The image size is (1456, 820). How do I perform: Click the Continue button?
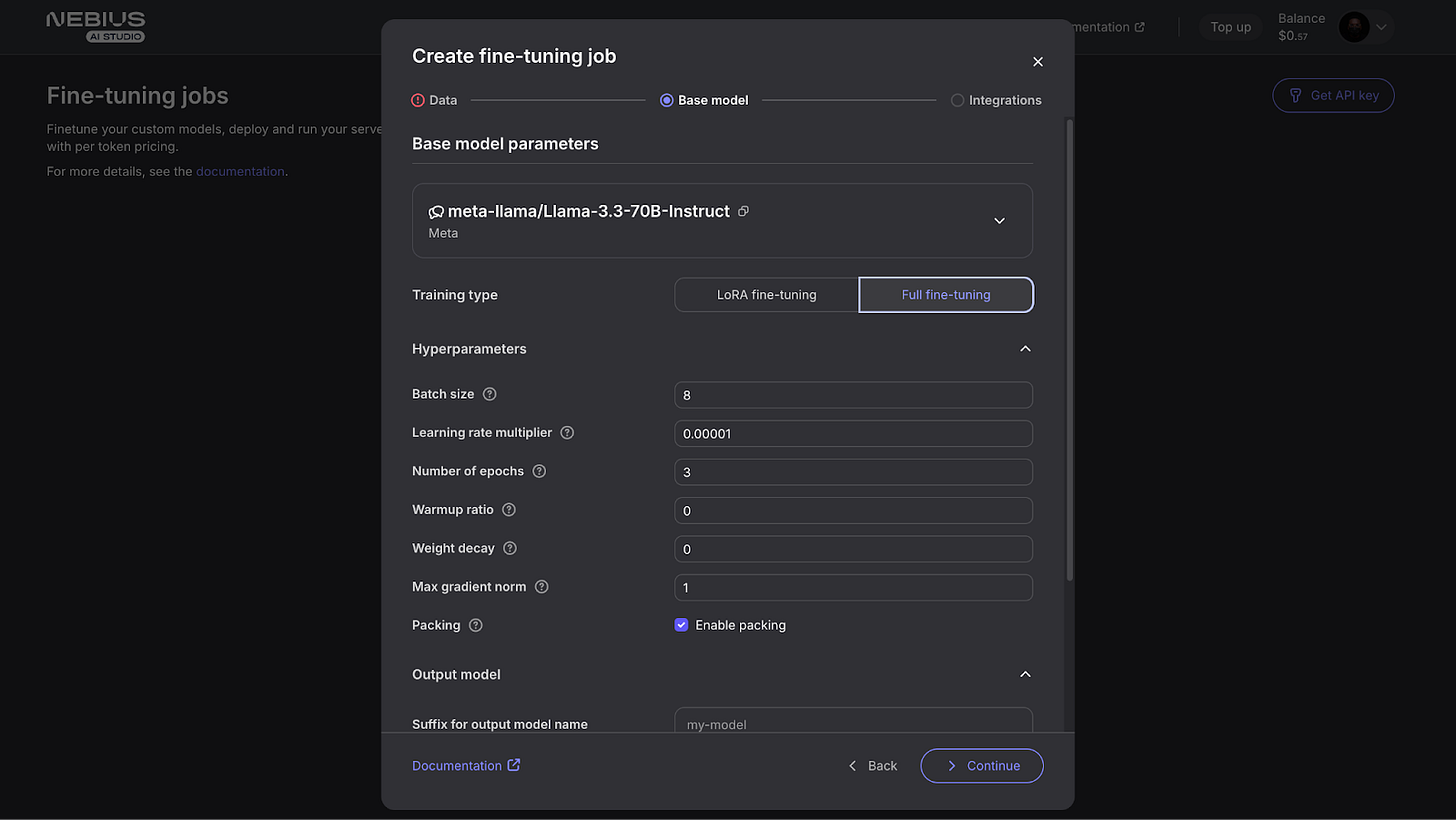click(x=982, y=766)
